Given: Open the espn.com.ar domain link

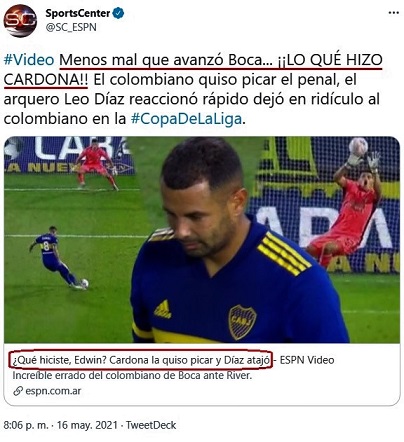Looking at the screenshot, I should 53,391.
